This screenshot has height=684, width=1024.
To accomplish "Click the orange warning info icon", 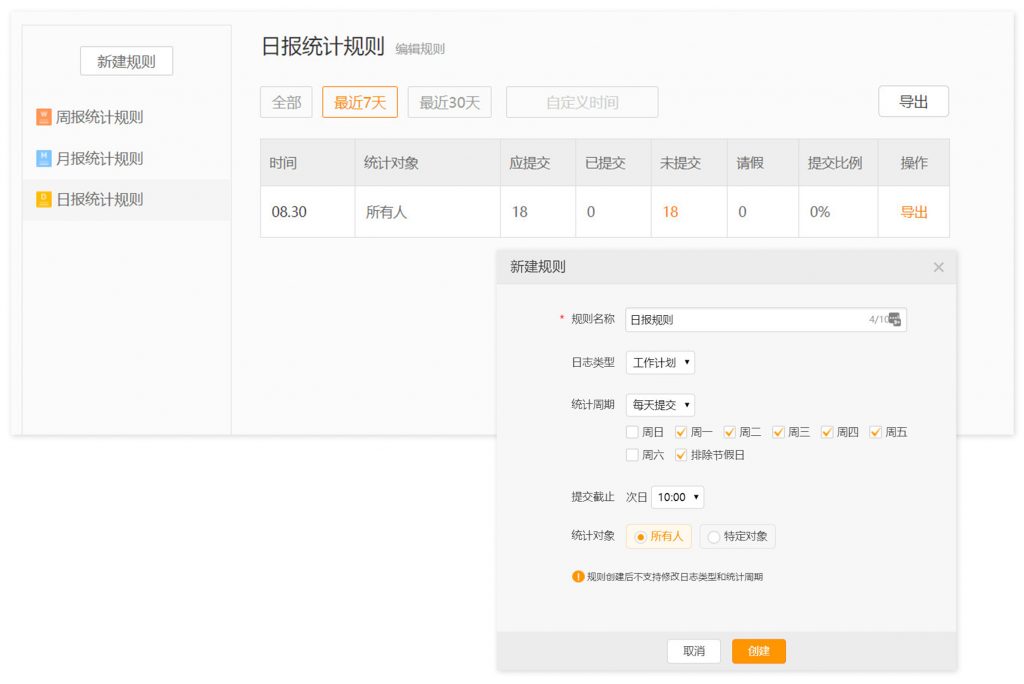I will pyautogui.click(x=578, y=577).
